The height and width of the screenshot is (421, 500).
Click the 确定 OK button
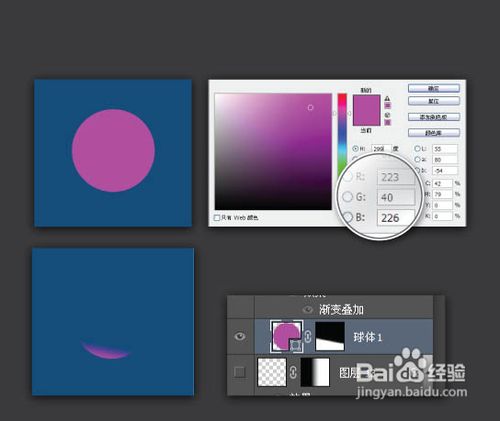pyautogui.click(x=434, y=88)
